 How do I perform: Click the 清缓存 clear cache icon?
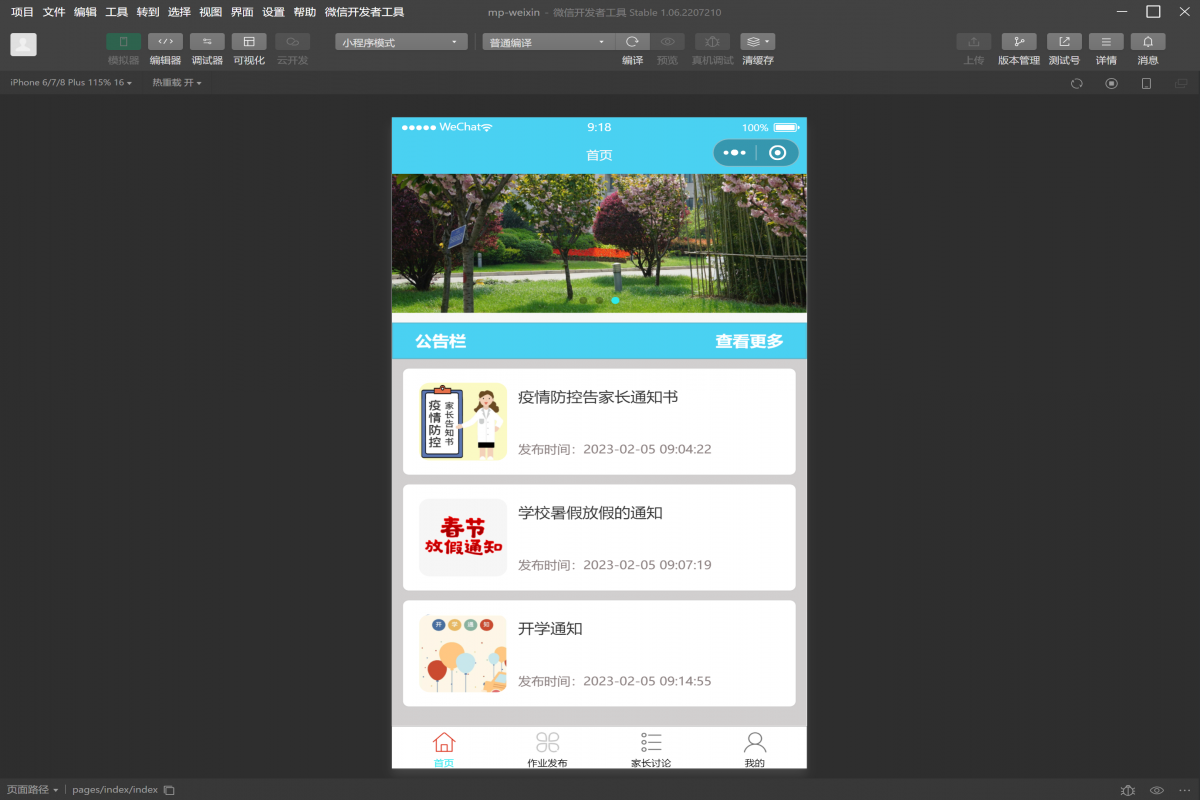[756, 41]
